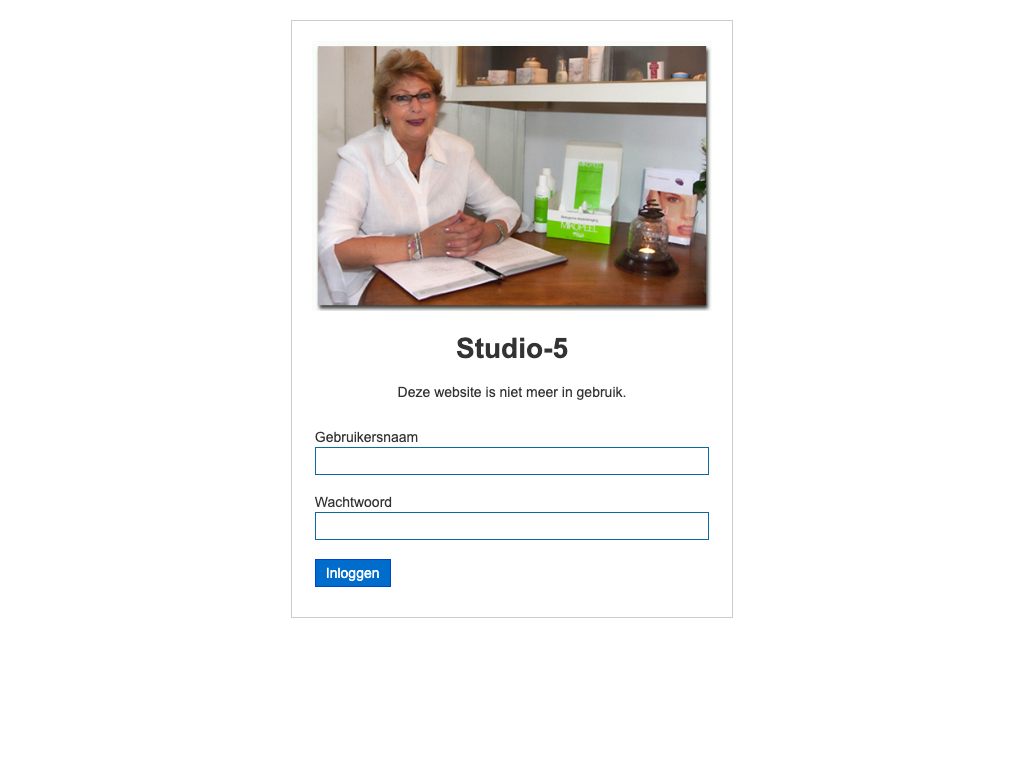This screenshot has width=1024, height=768.
Task: Click the Wachtwoord field label
Action: [353, 502]
